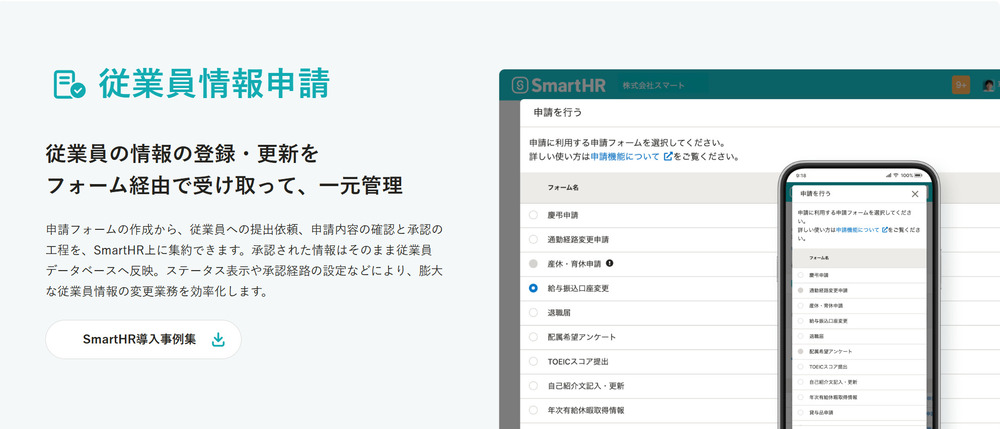Select 通勤経路変更申請 radio on the phone
Viewport: 1000px width, 429px height.
click(800, 290)
